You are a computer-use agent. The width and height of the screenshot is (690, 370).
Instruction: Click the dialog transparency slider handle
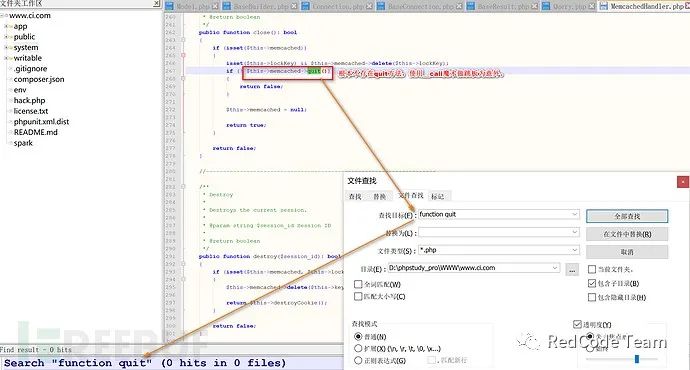[x=637, y=359]
